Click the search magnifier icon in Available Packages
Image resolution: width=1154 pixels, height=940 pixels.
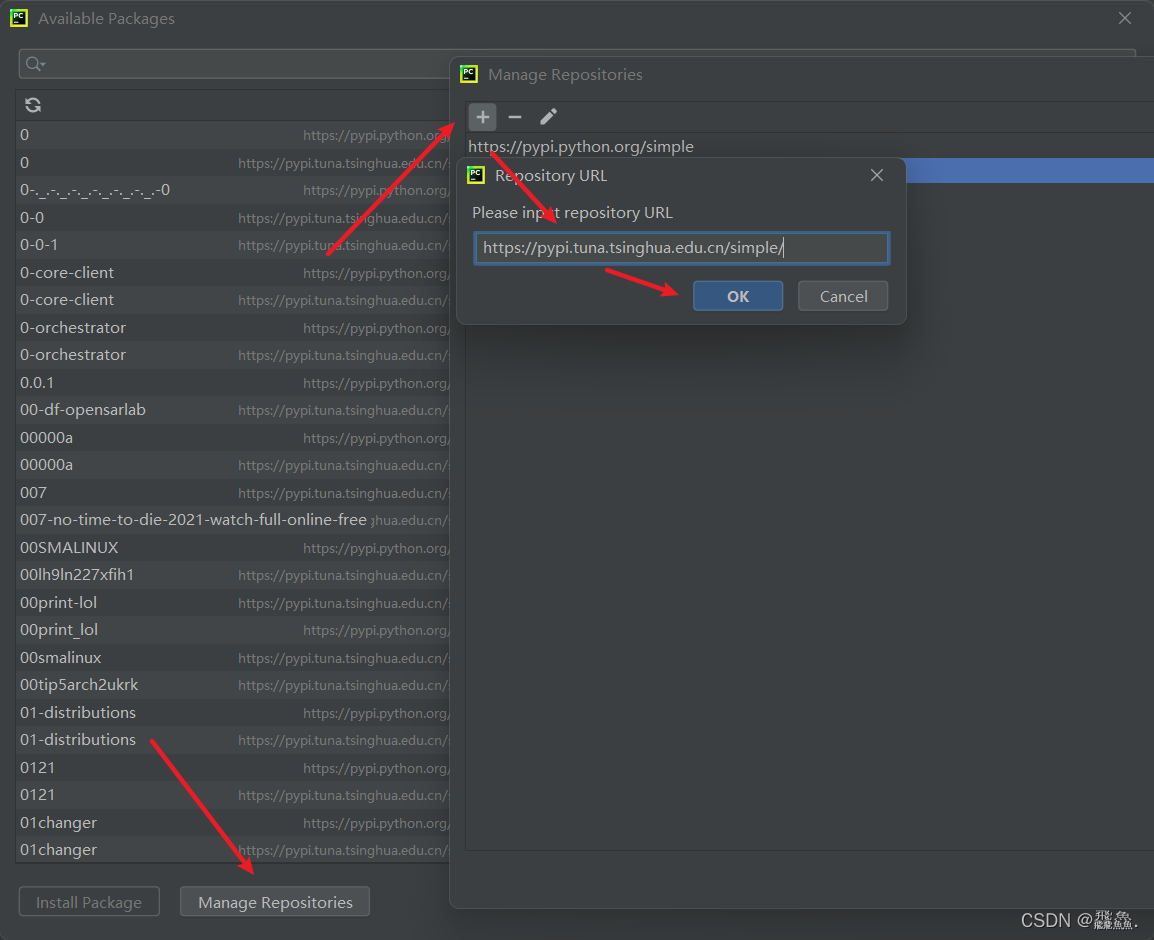[x=35, y=64]
